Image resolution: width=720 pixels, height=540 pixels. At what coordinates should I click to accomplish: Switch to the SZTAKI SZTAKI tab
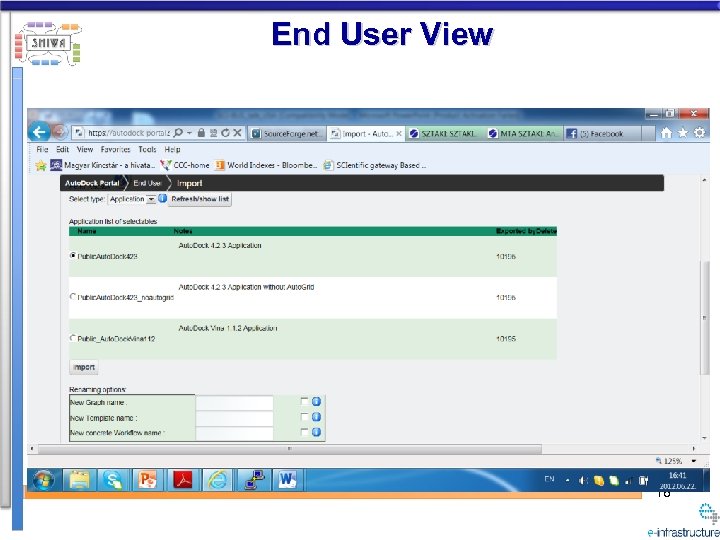click(445, 134)
